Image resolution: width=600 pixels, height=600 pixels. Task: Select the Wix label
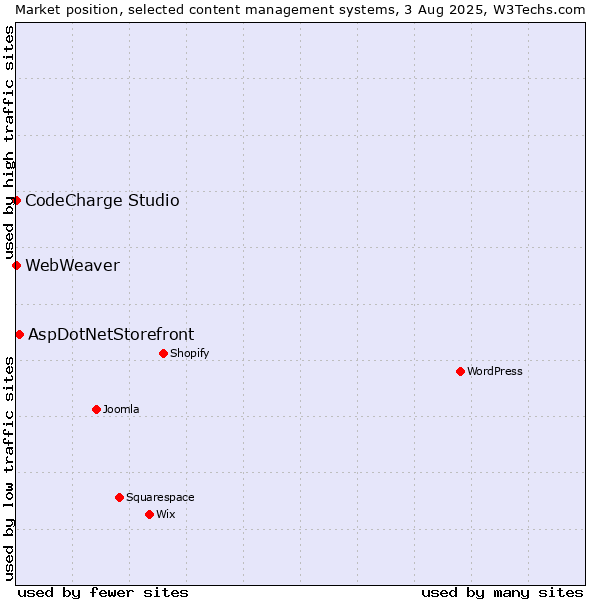(166, 514)
